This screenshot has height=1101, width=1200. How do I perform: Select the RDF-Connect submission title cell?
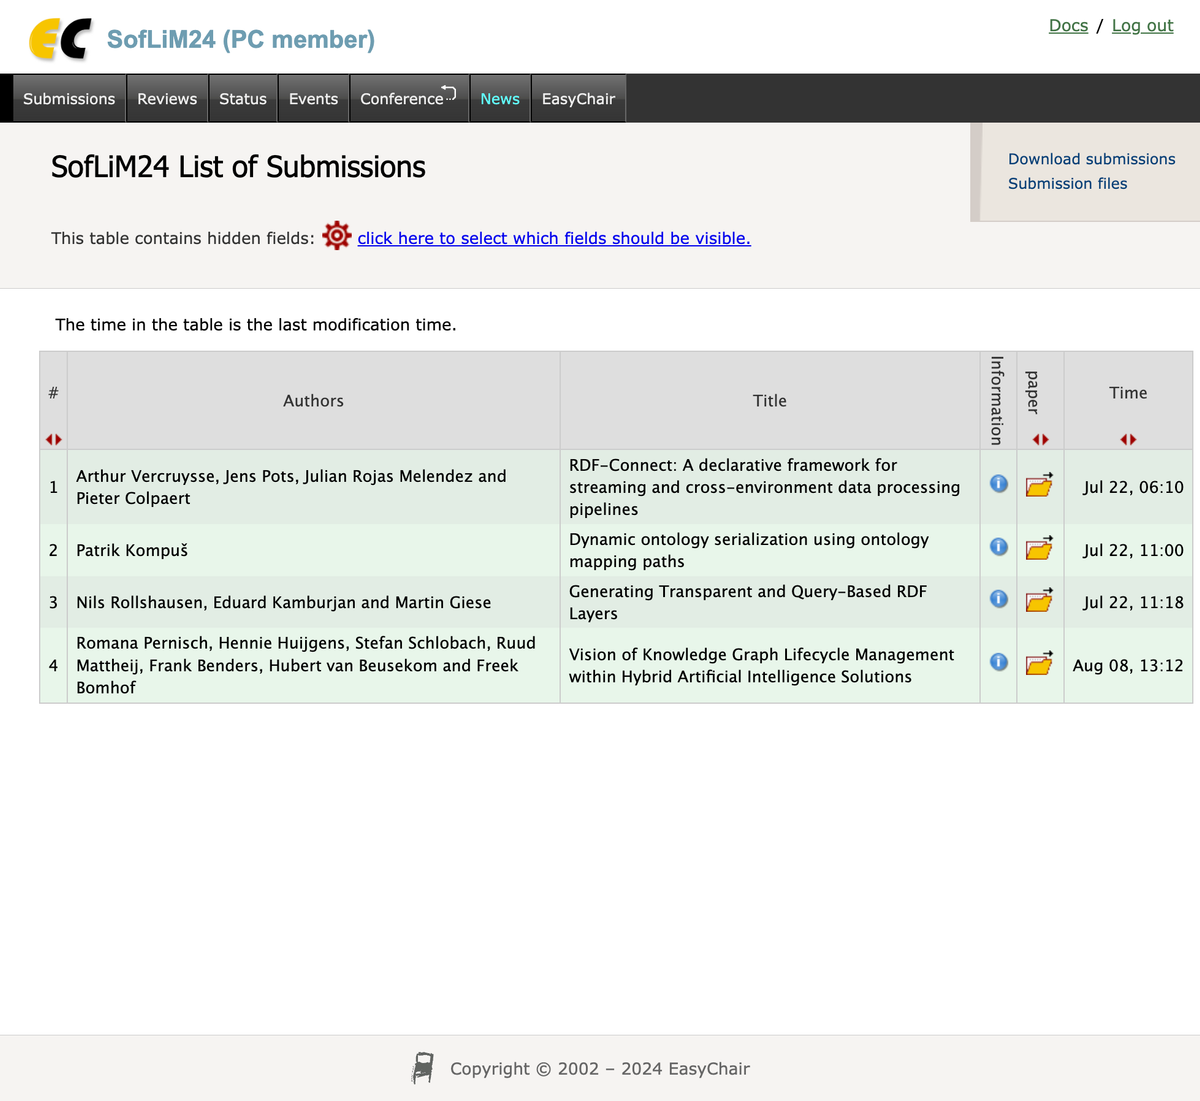[x=769, y=487]
